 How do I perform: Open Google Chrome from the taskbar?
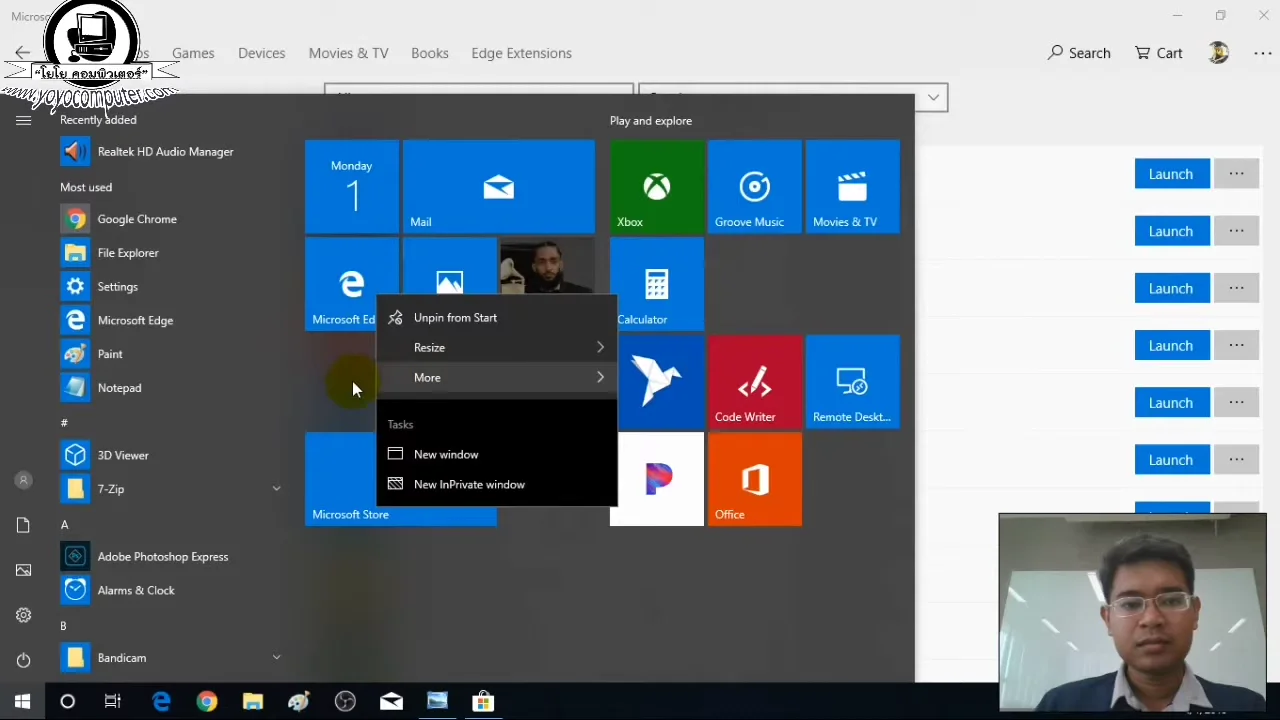point(206,701)
